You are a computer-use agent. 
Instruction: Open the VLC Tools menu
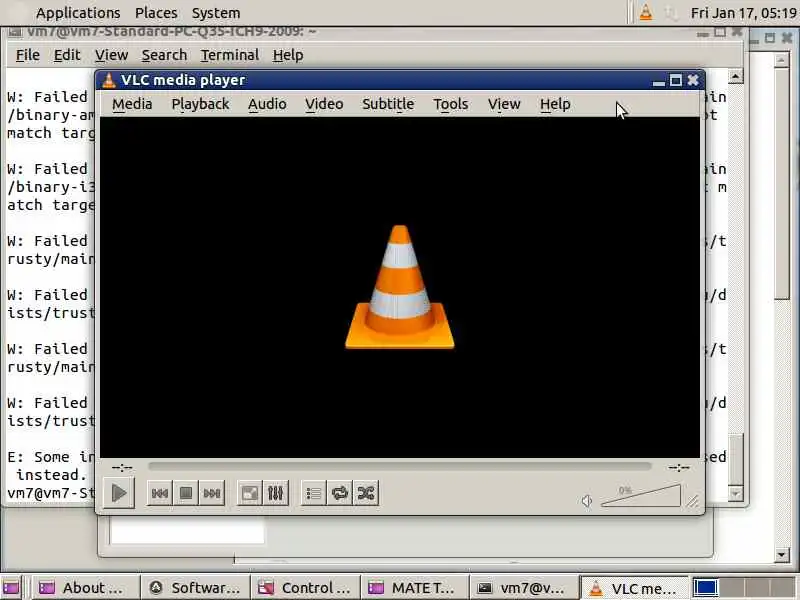pyautogui.click(x=451, y=104)
